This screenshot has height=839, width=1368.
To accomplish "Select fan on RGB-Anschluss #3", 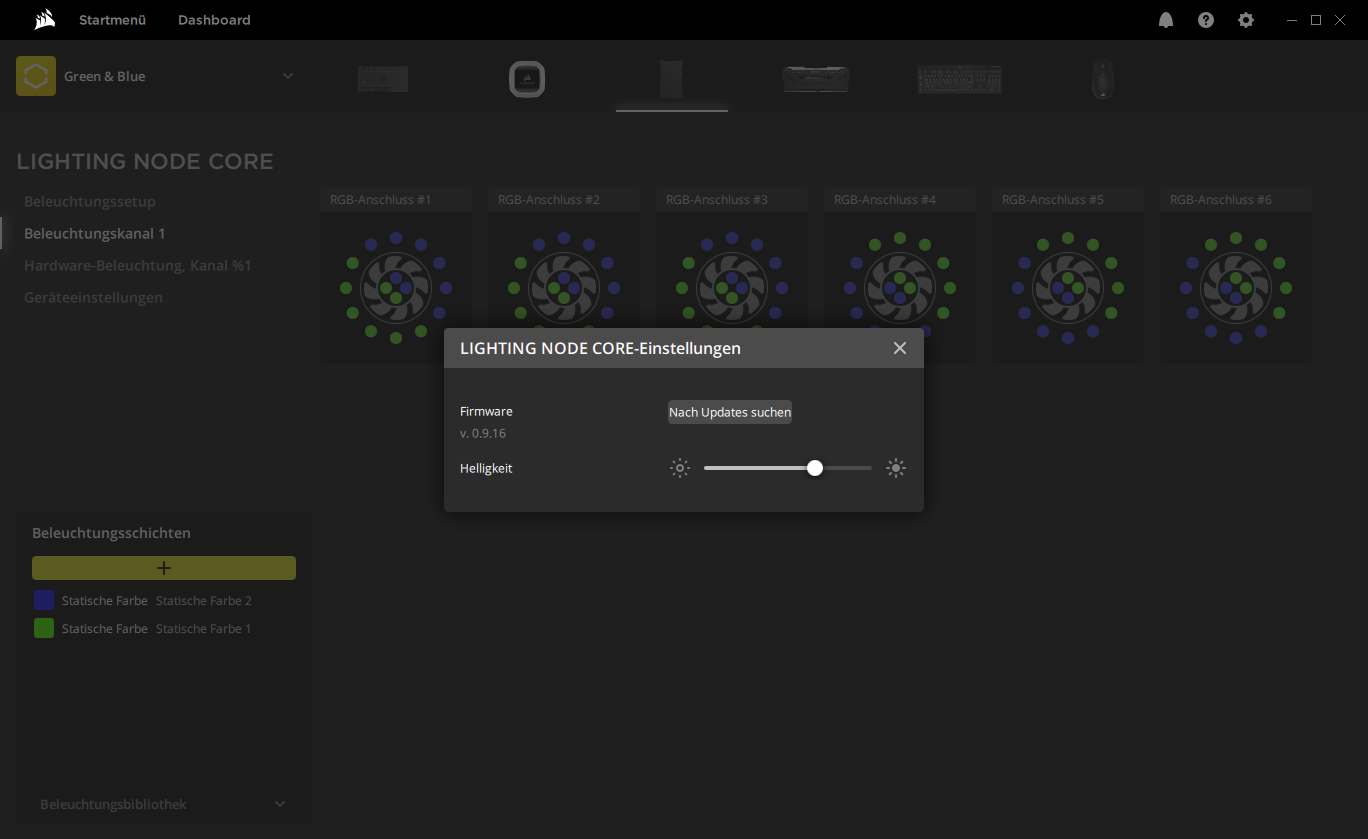I will (732, 288).
